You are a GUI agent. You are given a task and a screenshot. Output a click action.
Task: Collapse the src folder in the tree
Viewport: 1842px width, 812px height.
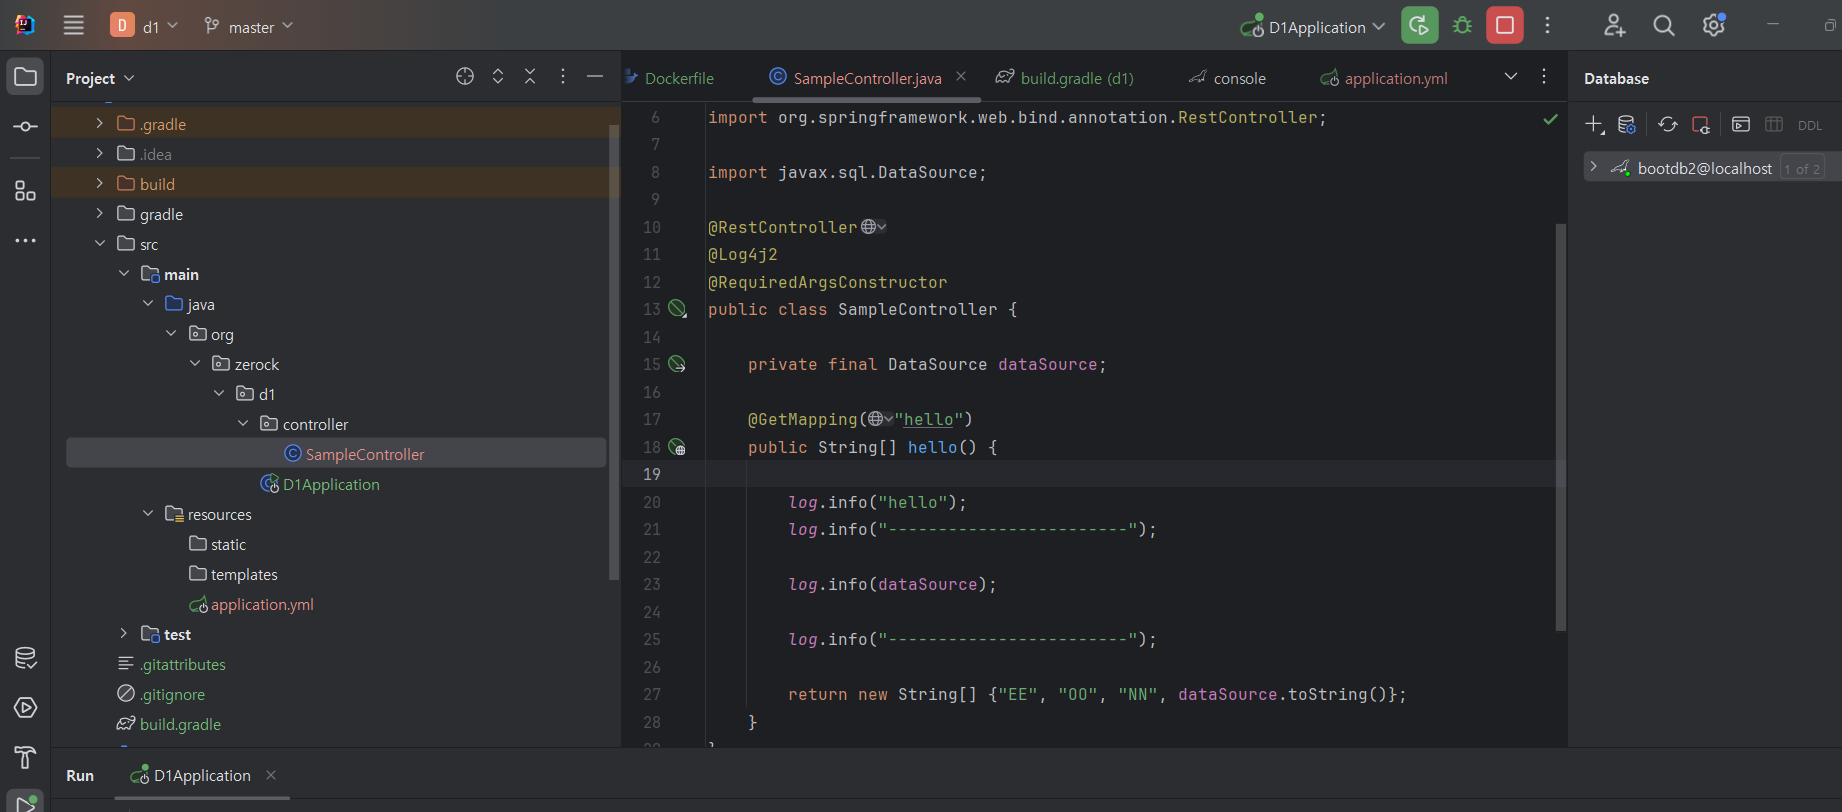[100, 244]
